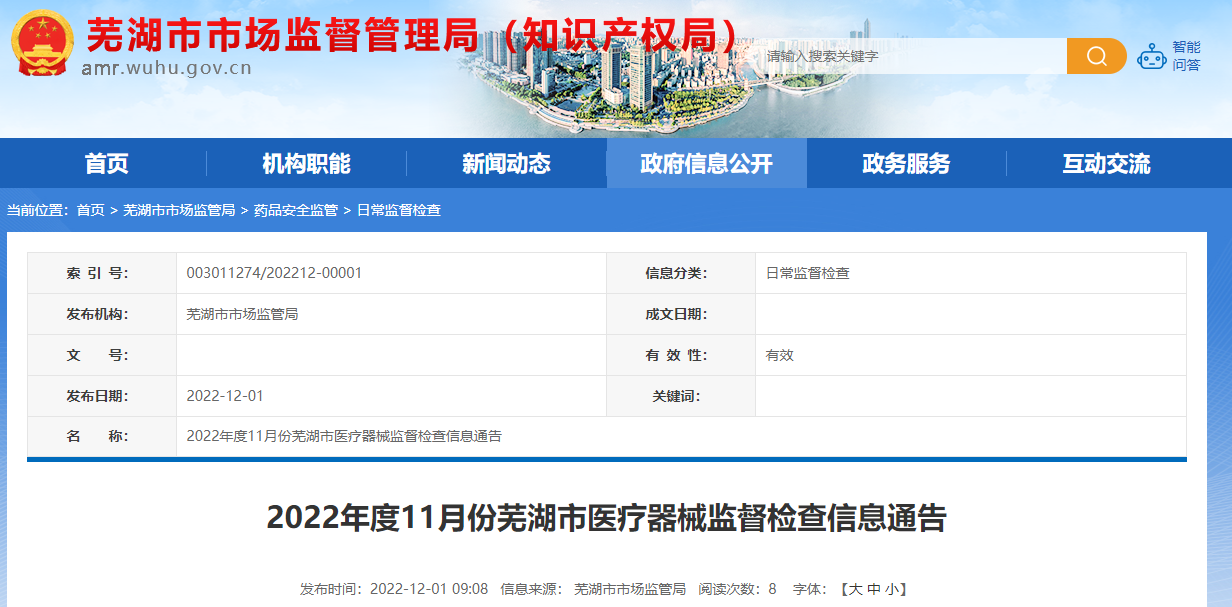1232x607 pixels.
Task: Click the site title 芜湖市市场监督管理局
Action: tap(283, 37)
